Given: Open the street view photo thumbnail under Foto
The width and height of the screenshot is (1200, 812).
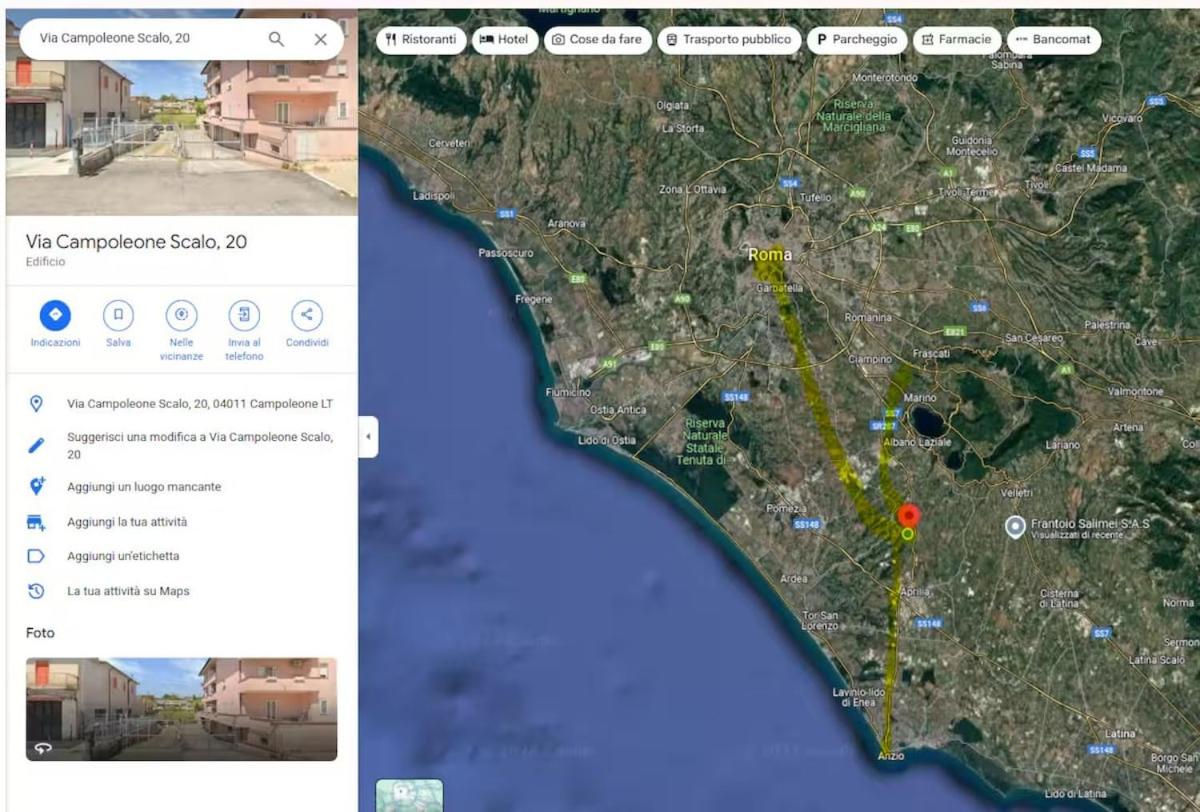Looking at the screenshot, I should tap(181, 709).
